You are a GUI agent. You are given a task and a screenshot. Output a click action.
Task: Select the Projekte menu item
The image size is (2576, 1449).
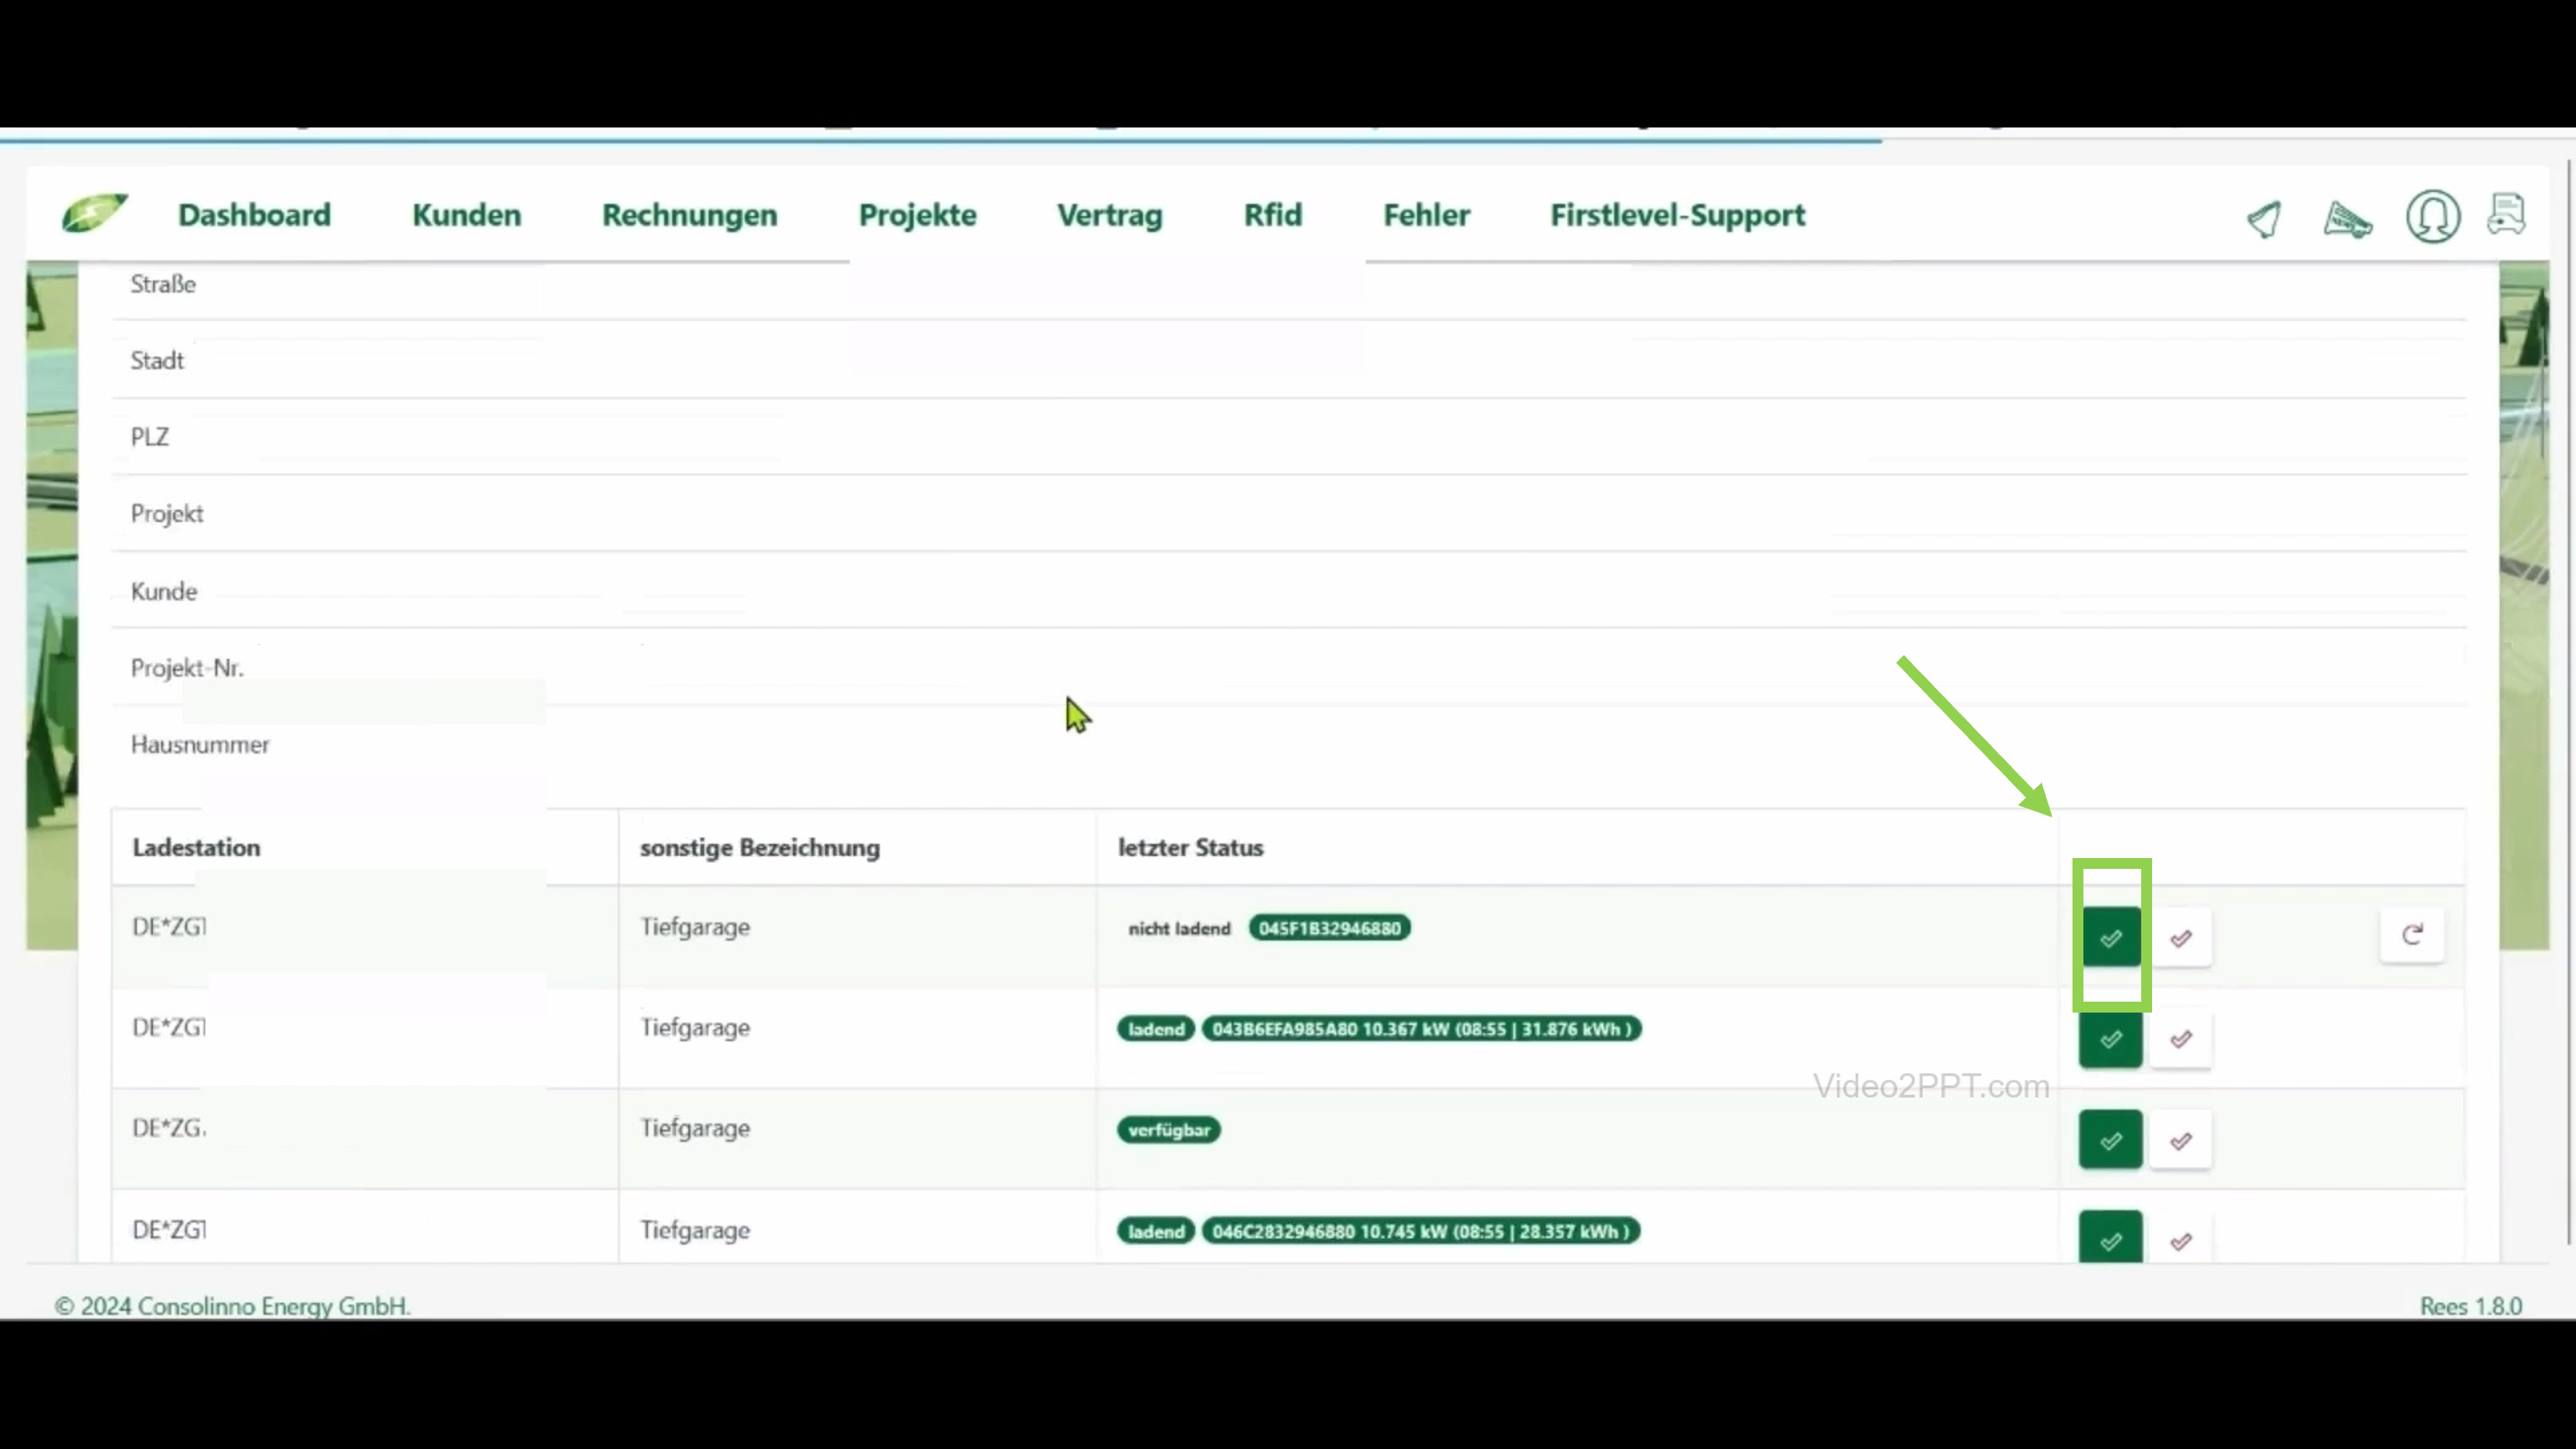tap(917, 215)
